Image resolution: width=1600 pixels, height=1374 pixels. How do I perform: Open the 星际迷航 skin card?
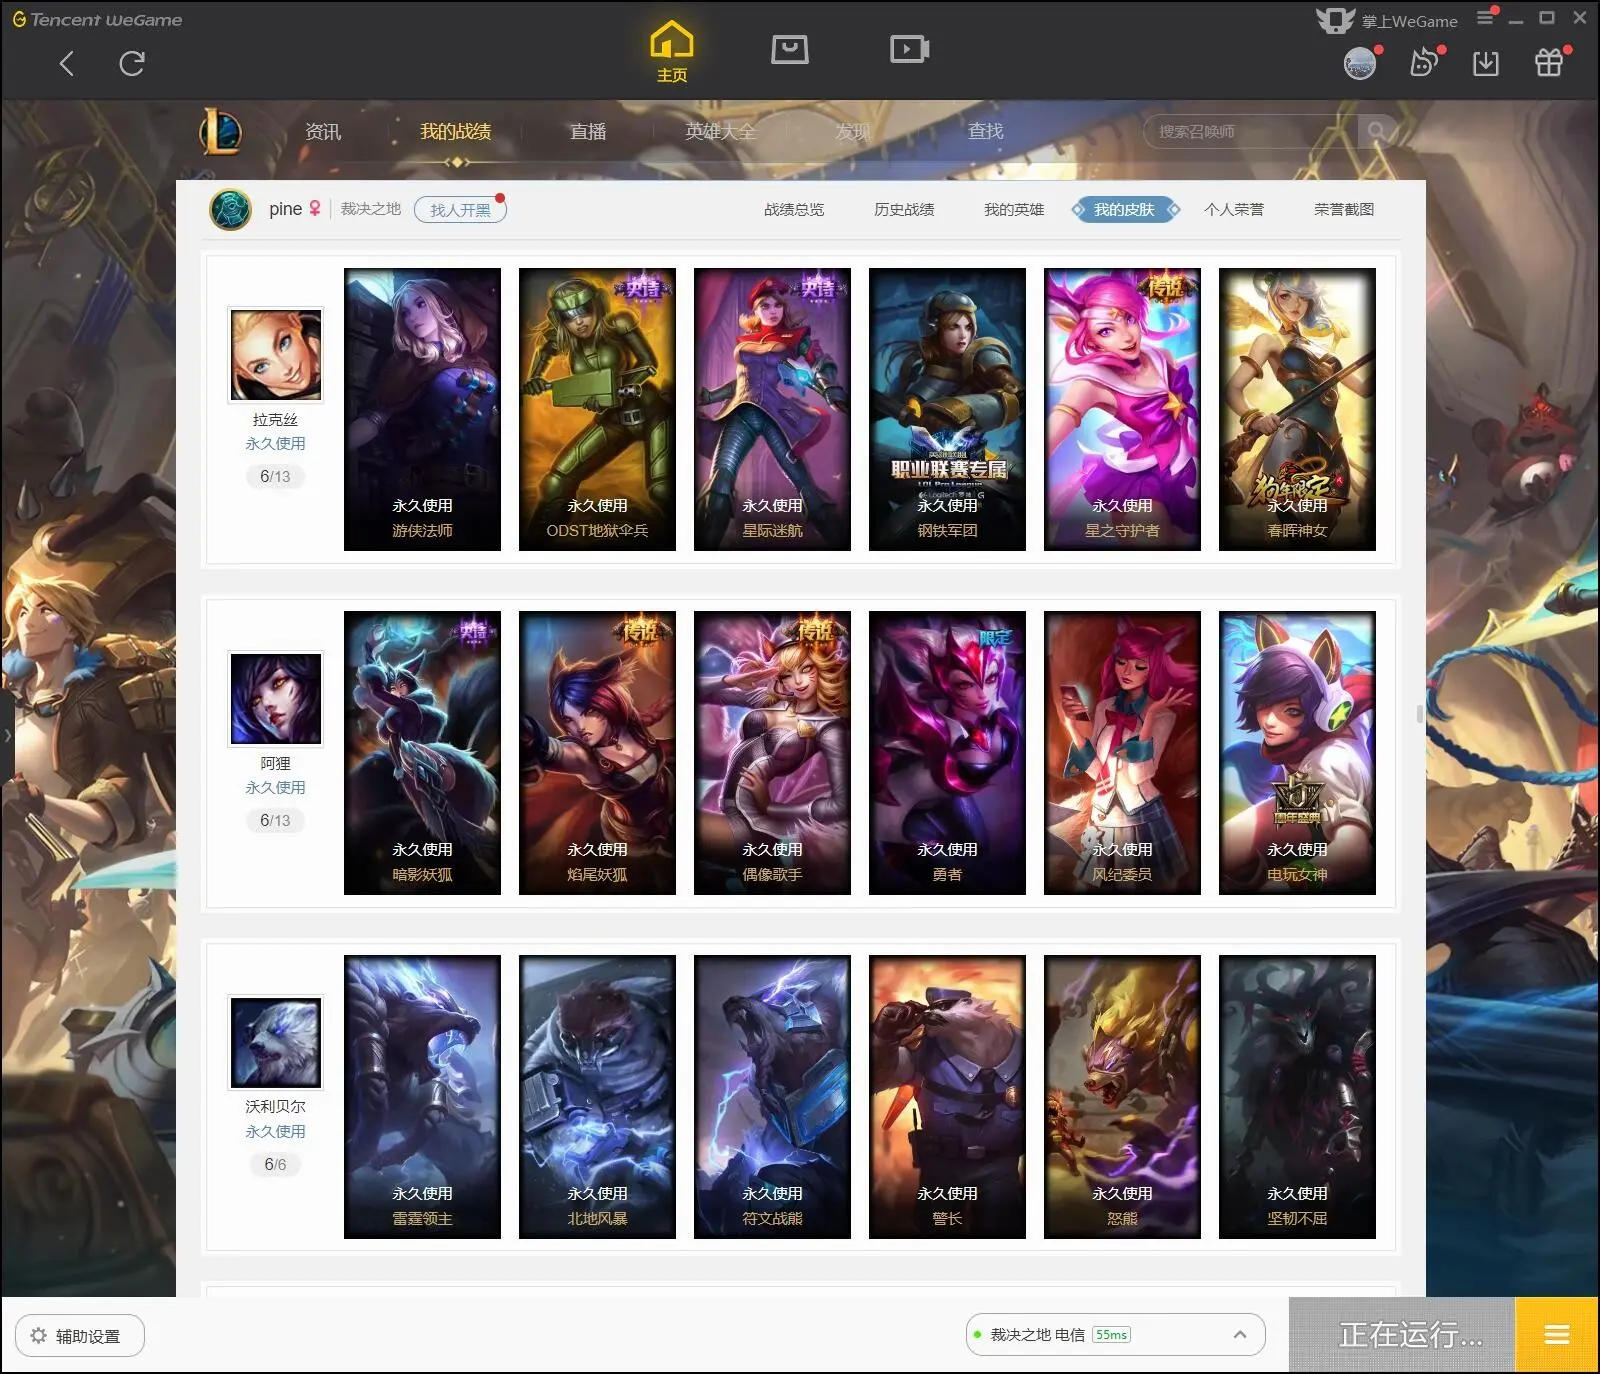pos(772,409)
